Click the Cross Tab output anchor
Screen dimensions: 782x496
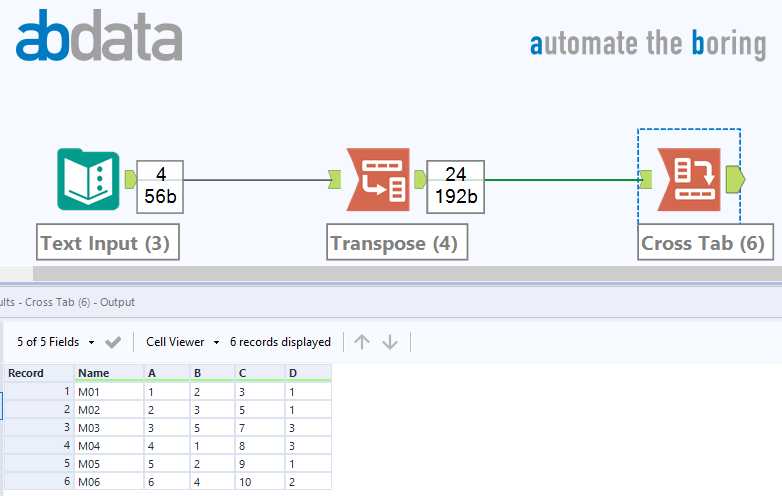tap(735, 179)
